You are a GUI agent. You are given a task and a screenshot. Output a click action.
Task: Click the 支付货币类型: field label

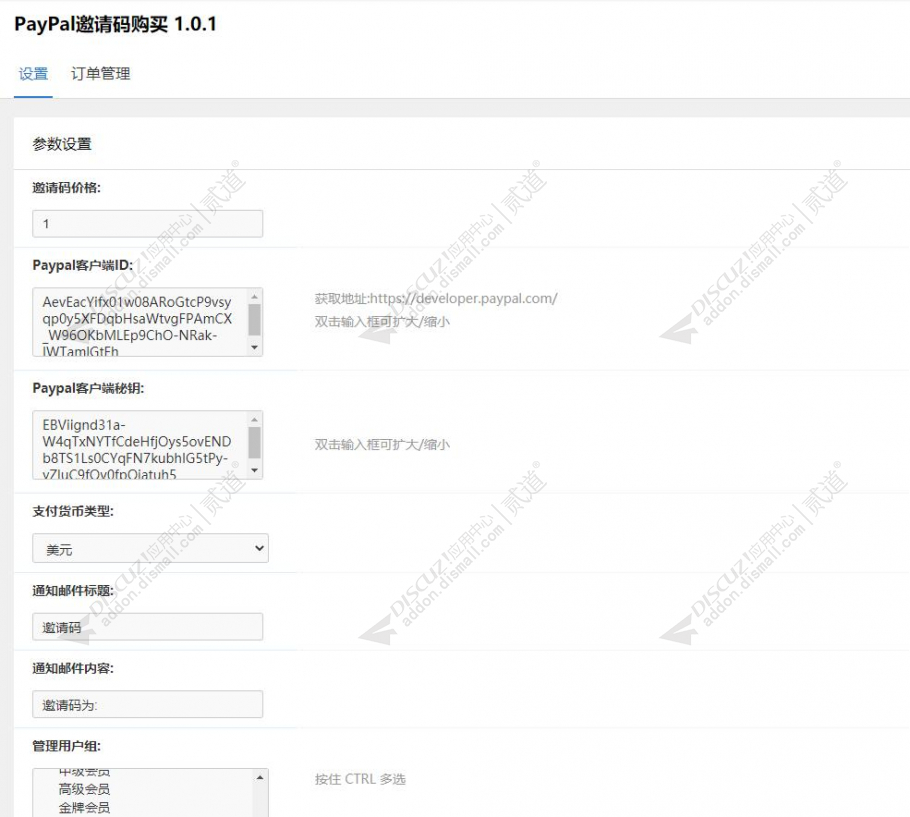tap(73, 511)
